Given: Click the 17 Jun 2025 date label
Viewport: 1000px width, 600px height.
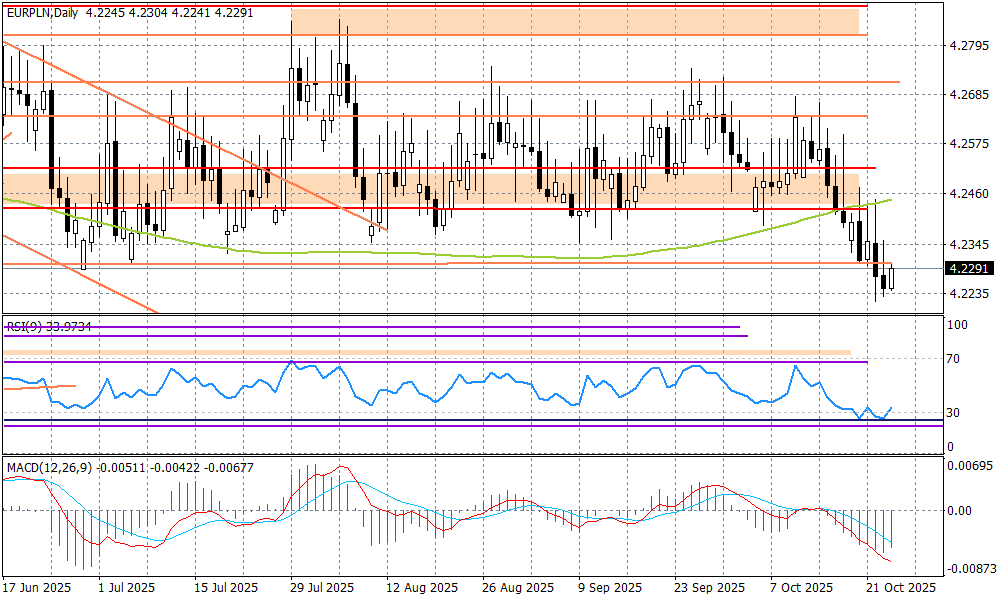Looking at the screenshot, I should (37, 588).
